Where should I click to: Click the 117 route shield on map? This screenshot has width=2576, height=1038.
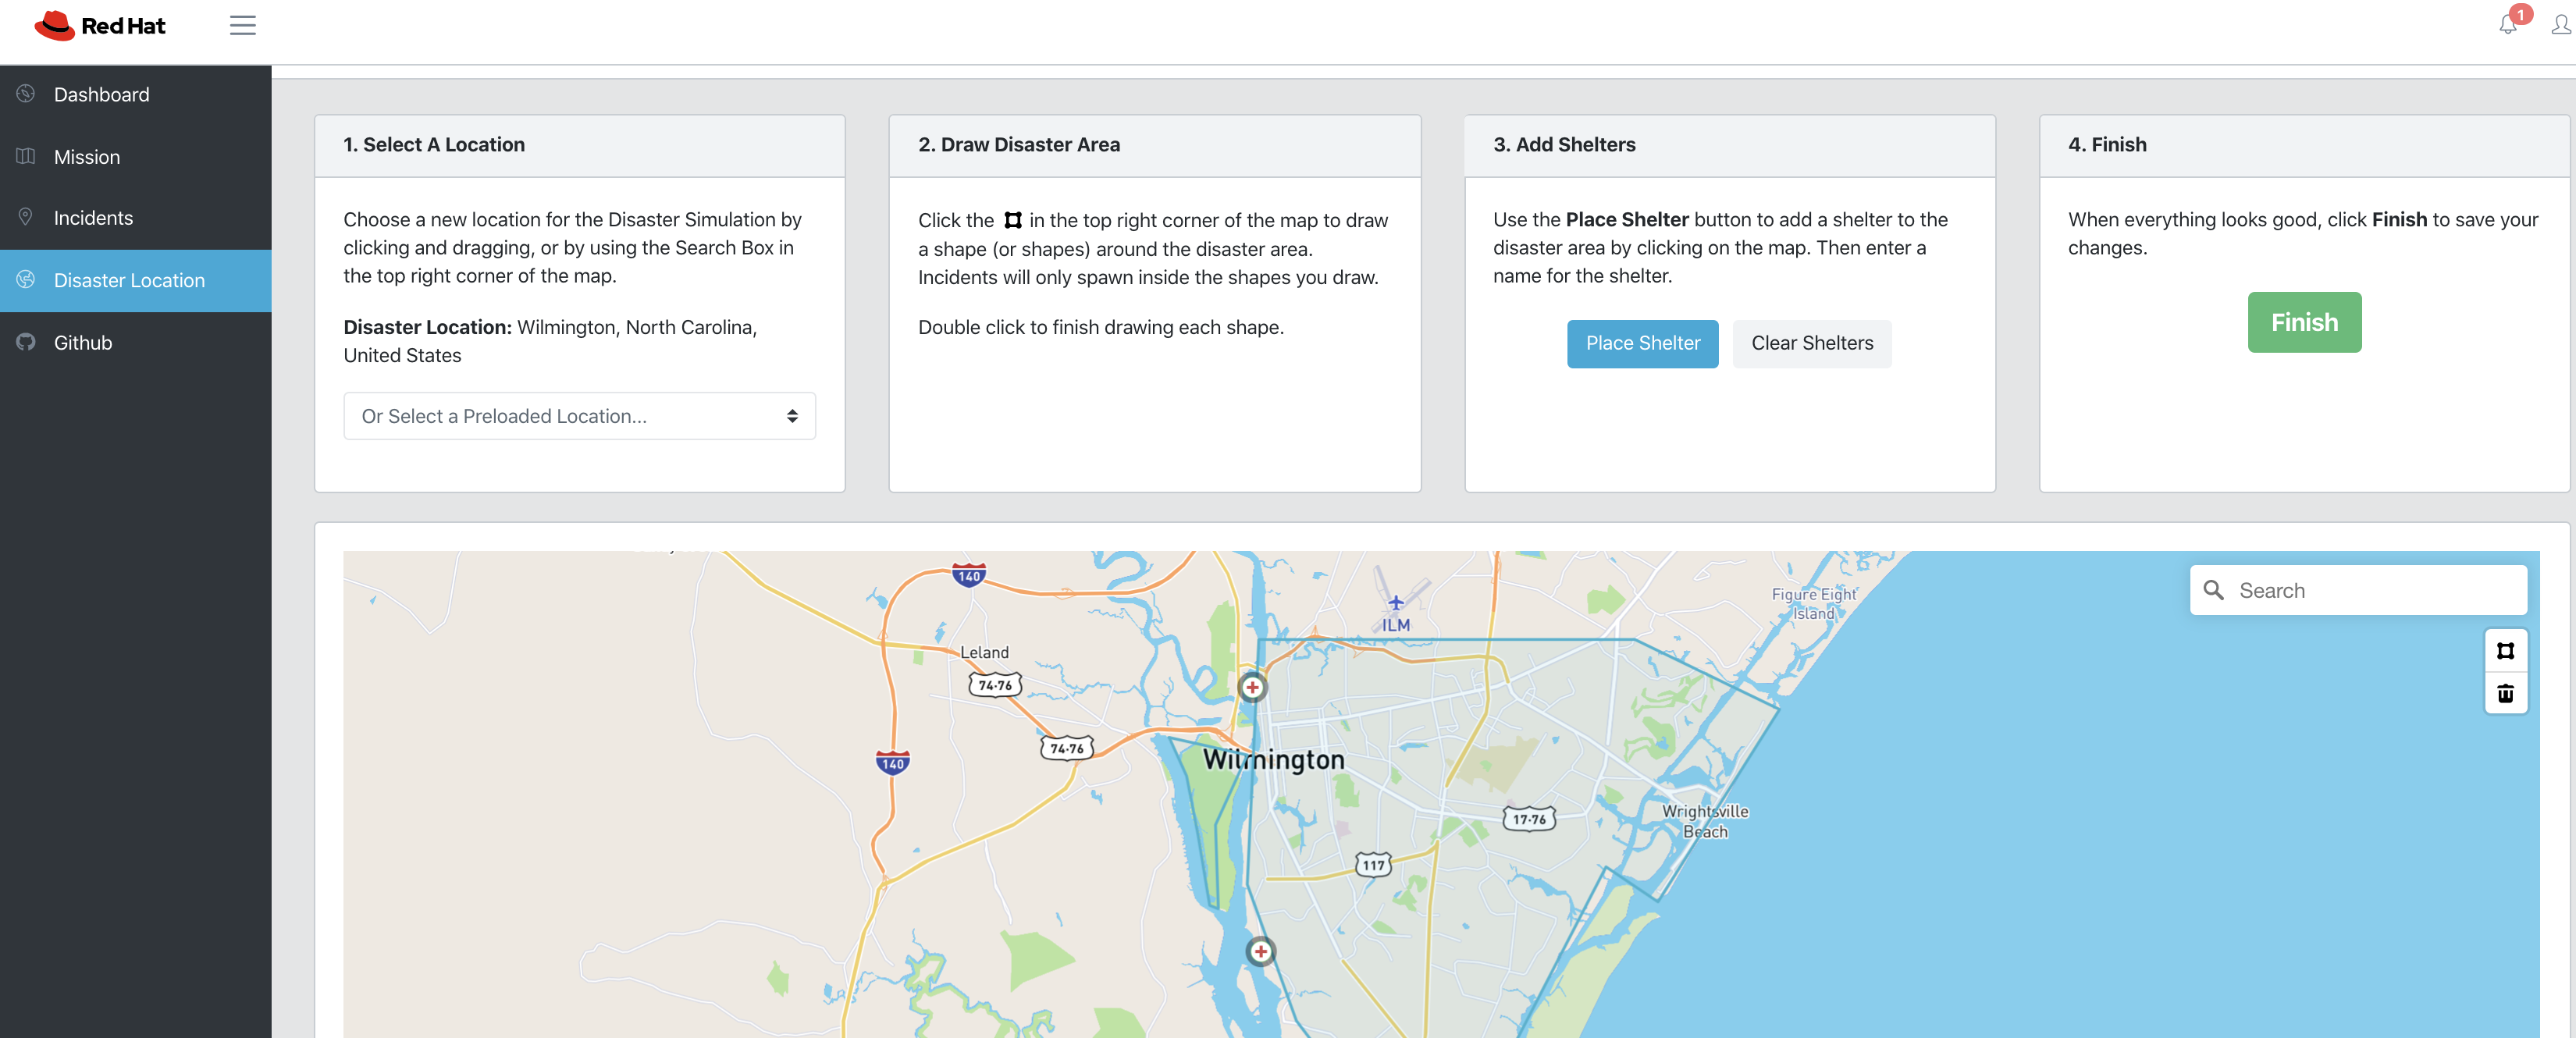pos(1373,865)
